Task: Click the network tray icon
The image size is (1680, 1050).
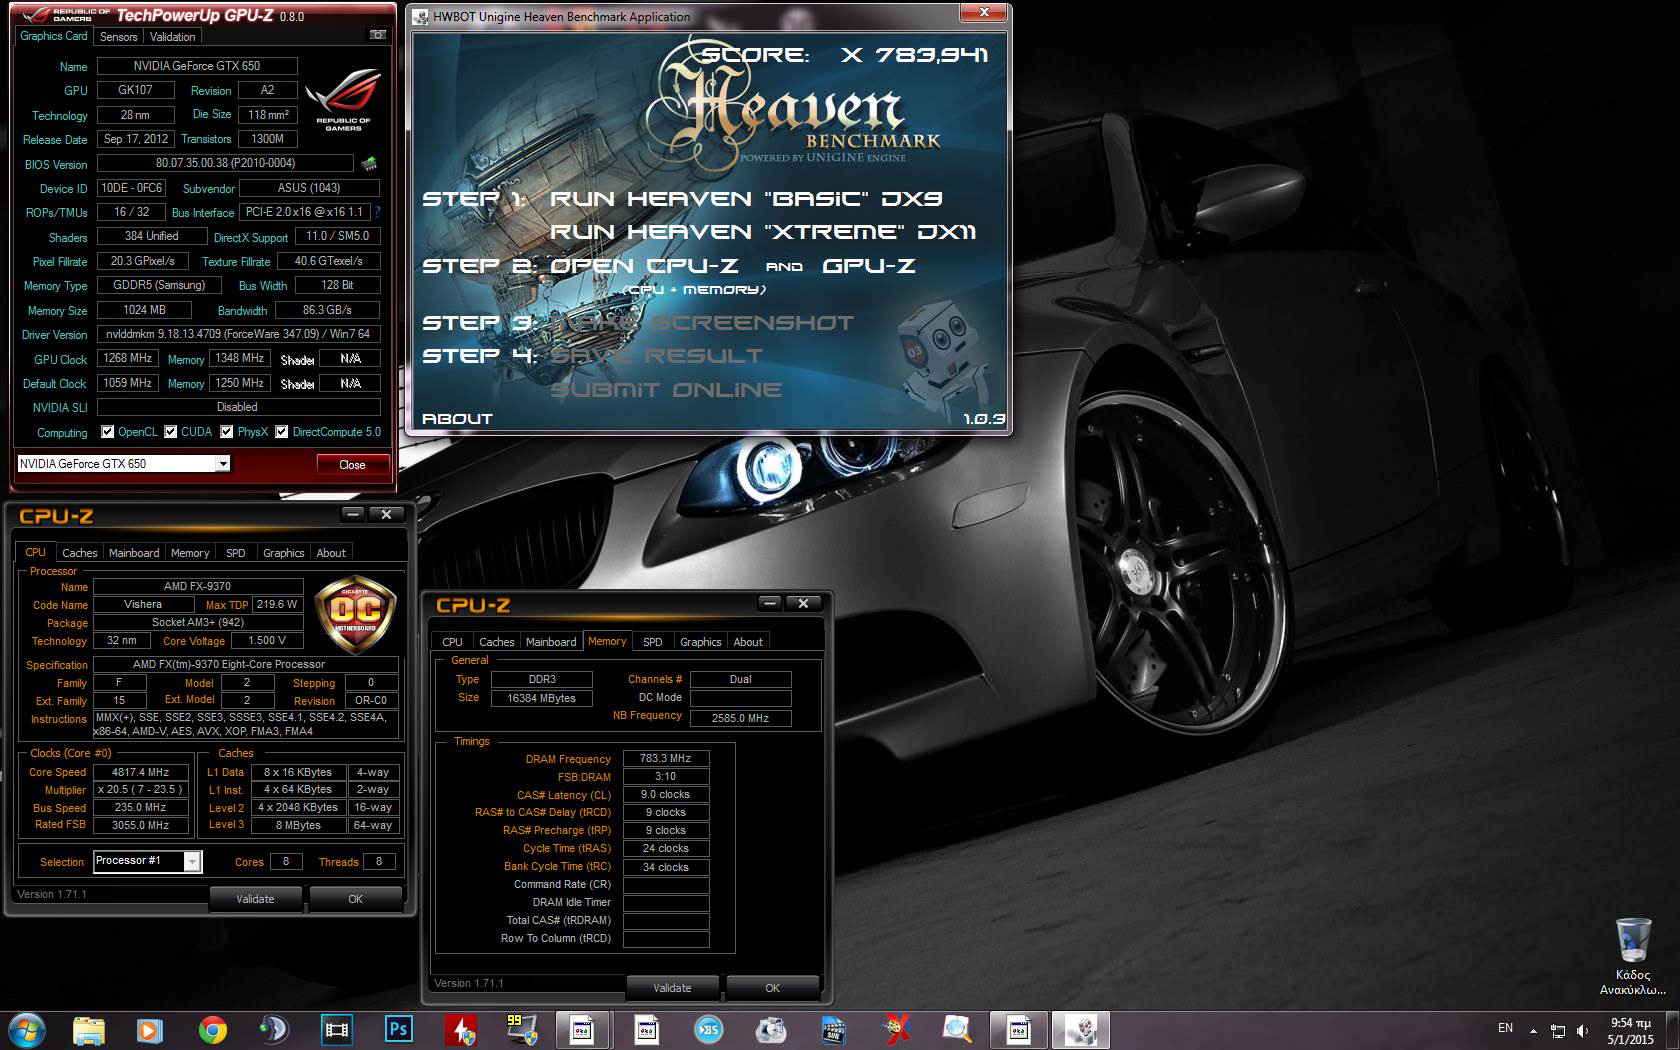Action: [x=1558, y=1030]
